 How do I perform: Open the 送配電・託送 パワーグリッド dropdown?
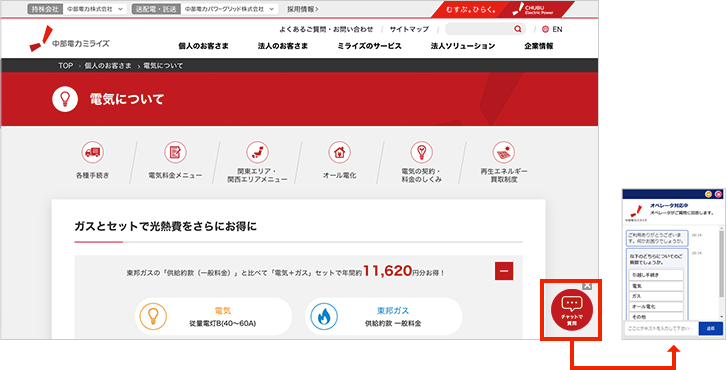[x=205, y=9]
